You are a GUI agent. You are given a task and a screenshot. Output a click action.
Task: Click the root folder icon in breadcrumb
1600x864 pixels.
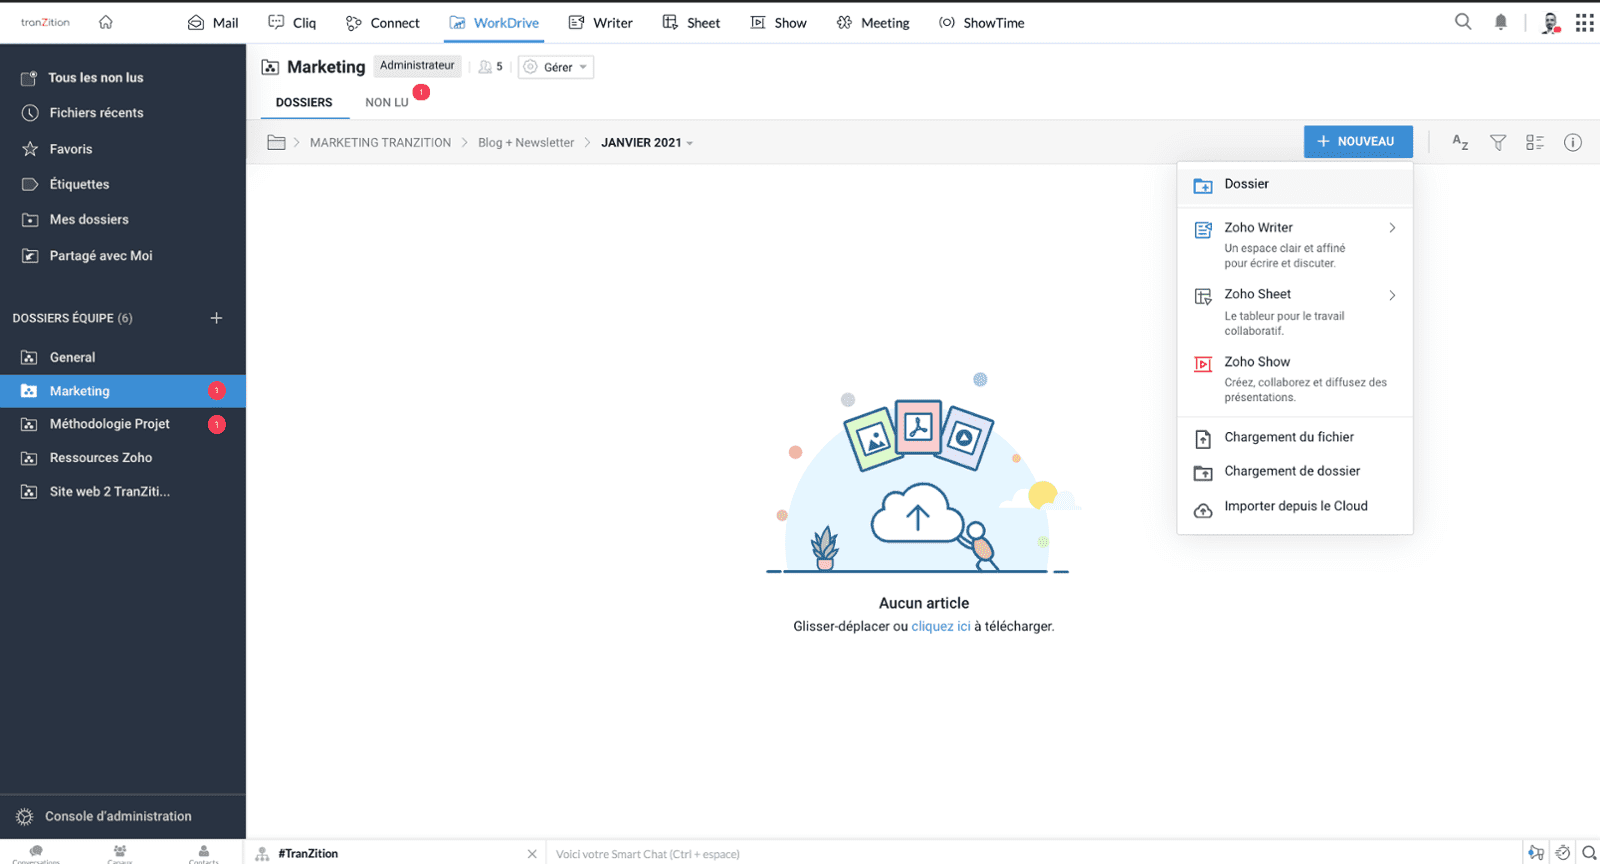click(277, 142)
